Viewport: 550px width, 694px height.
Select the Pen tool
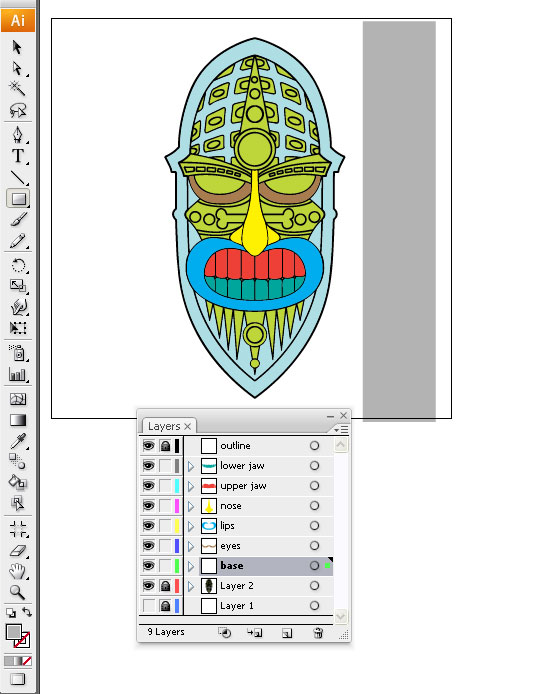click(18, 134)
